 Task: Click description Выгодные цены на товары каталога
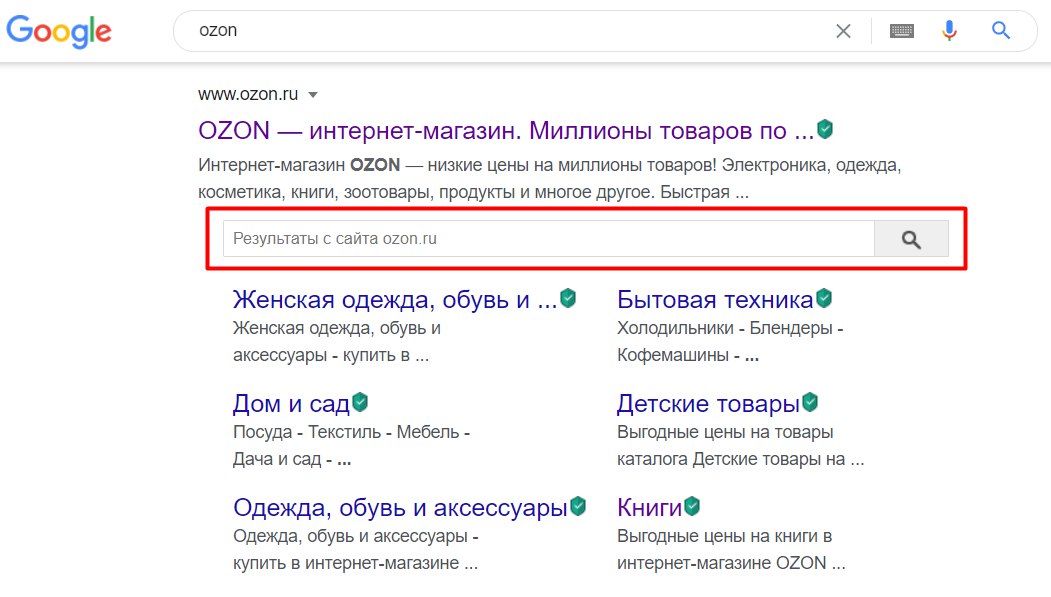[741, 446]
